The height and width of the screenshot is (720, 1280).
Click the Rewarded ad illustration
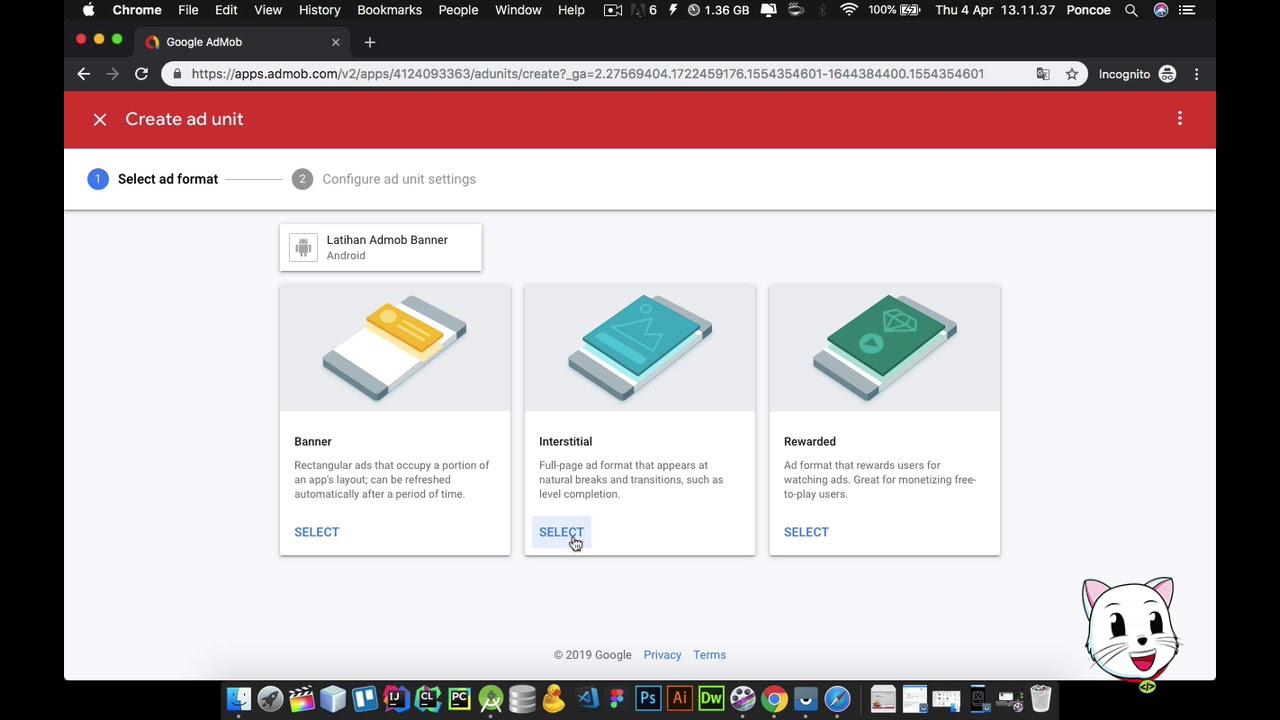[885, 348]
